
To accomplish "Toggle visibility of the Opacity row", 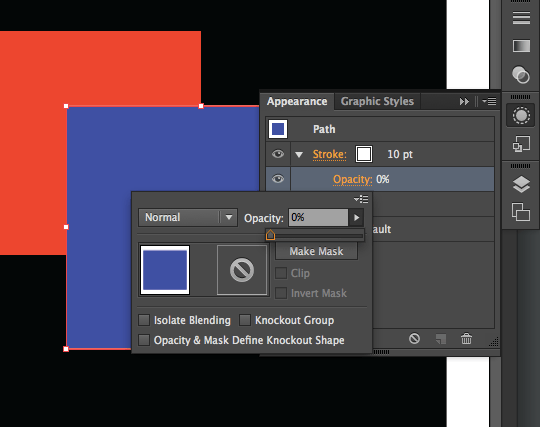I will pos(278,179).
